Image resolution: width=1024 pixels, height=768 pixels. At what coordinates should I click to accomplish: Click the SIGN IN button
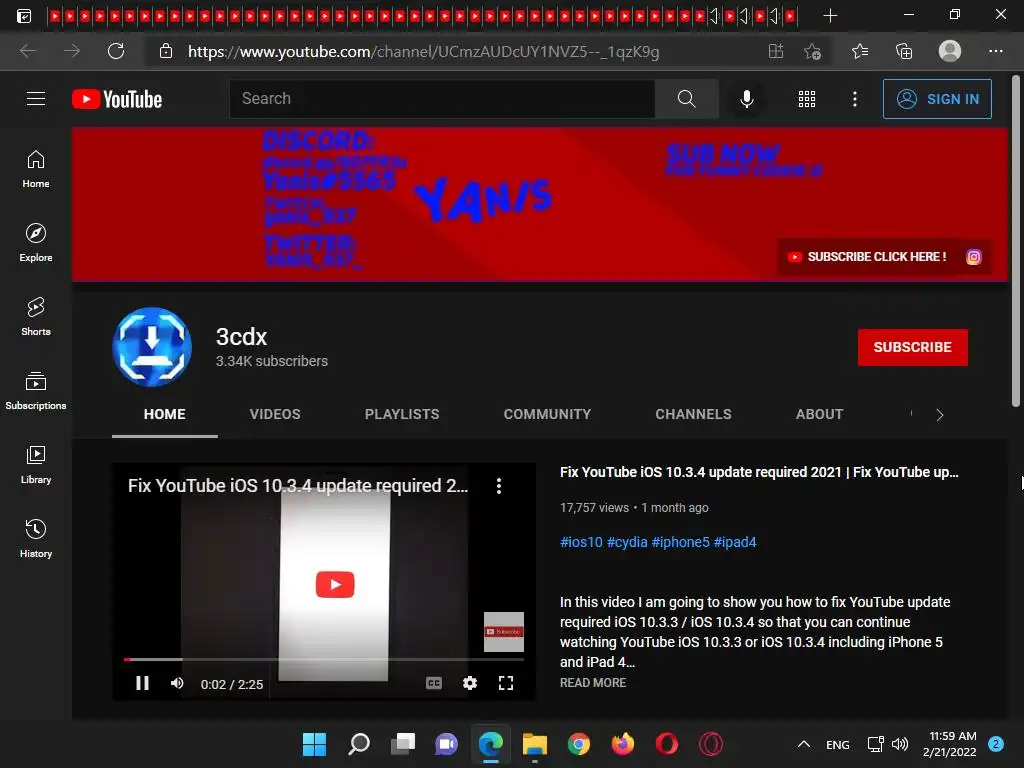click(937, 99)
